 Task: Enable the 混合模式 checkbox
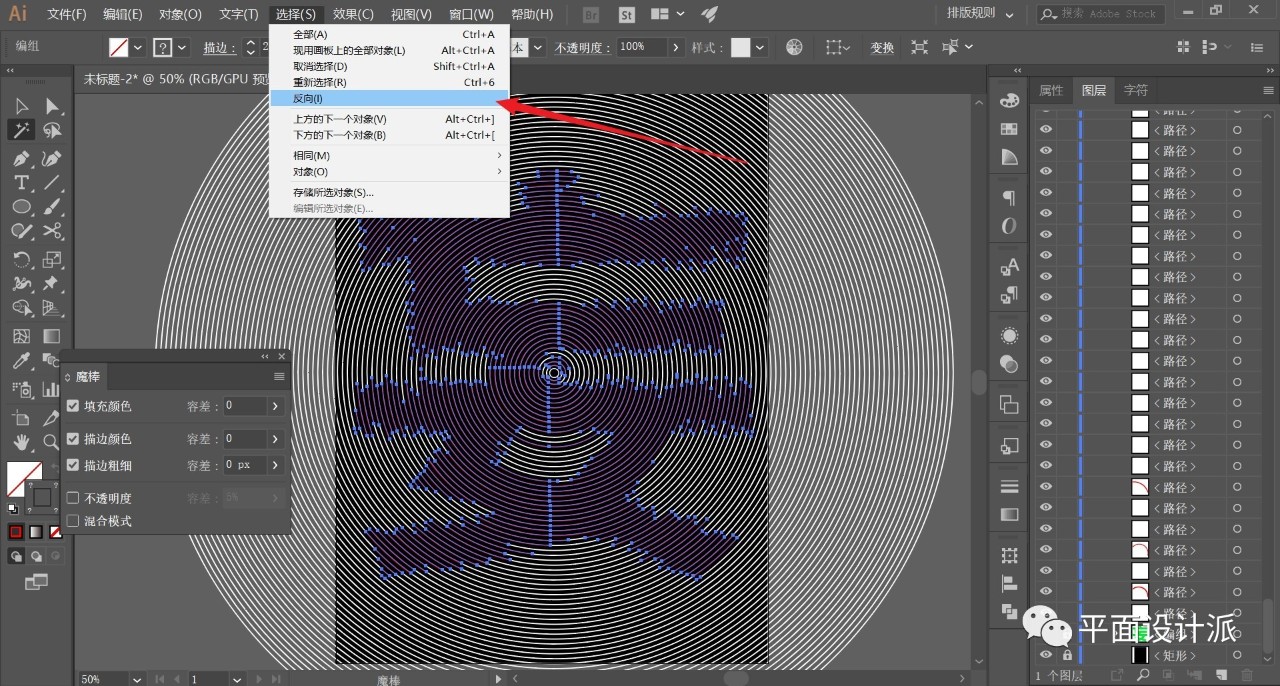tap(73, 521)
